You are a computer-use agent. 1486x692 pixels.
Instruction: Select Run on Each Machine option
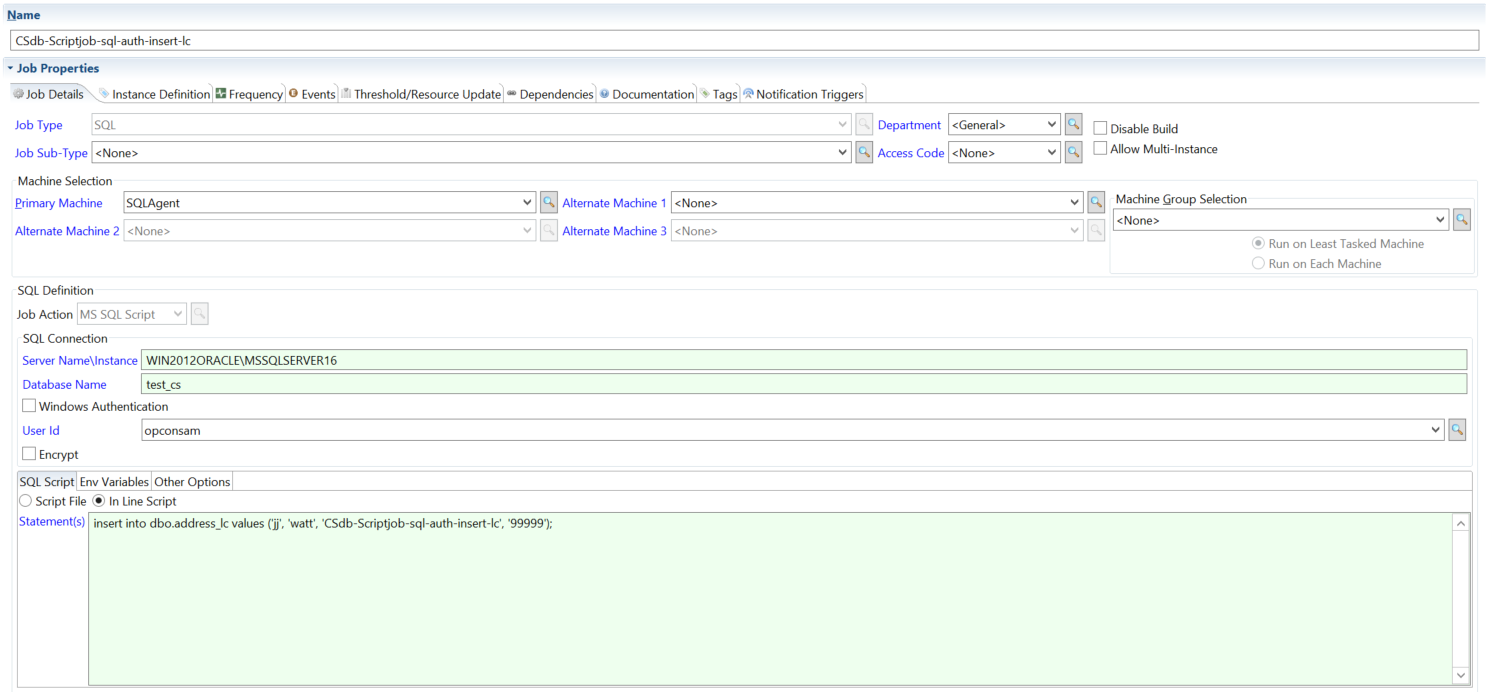[1258, 264]
